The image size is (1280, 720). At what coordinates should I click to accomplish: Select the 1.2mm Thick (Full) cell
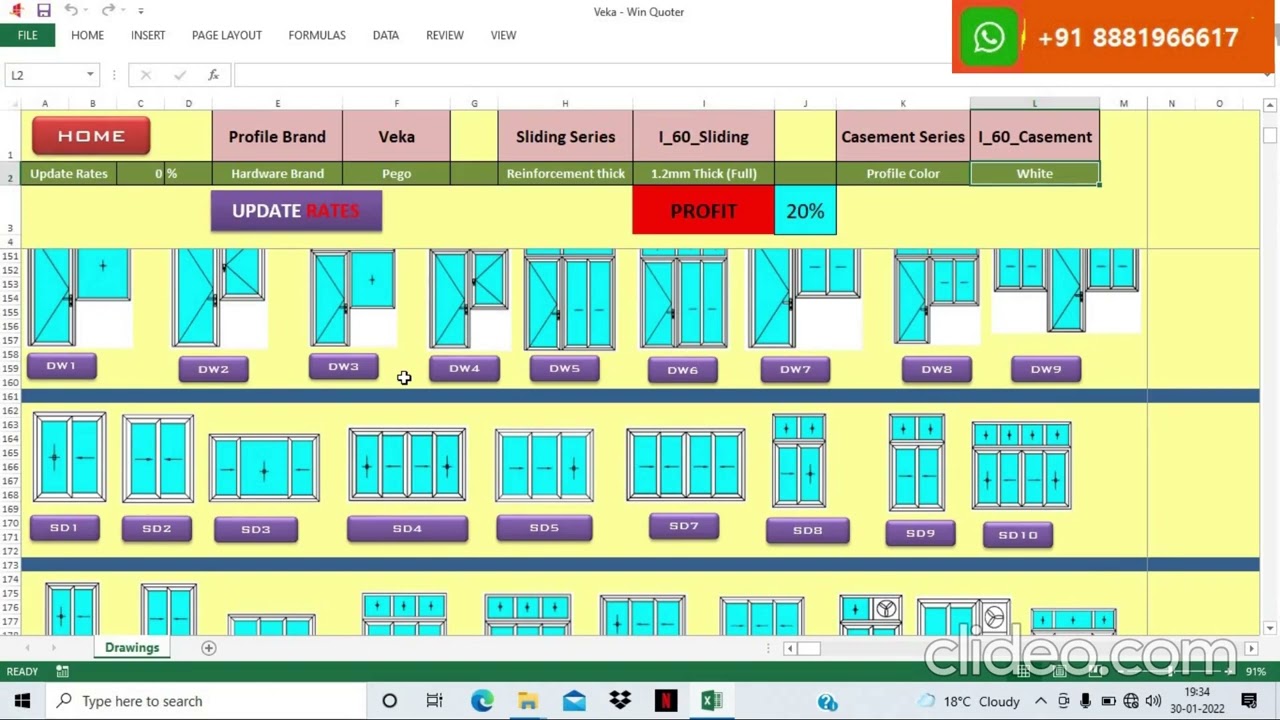[703, 174]
